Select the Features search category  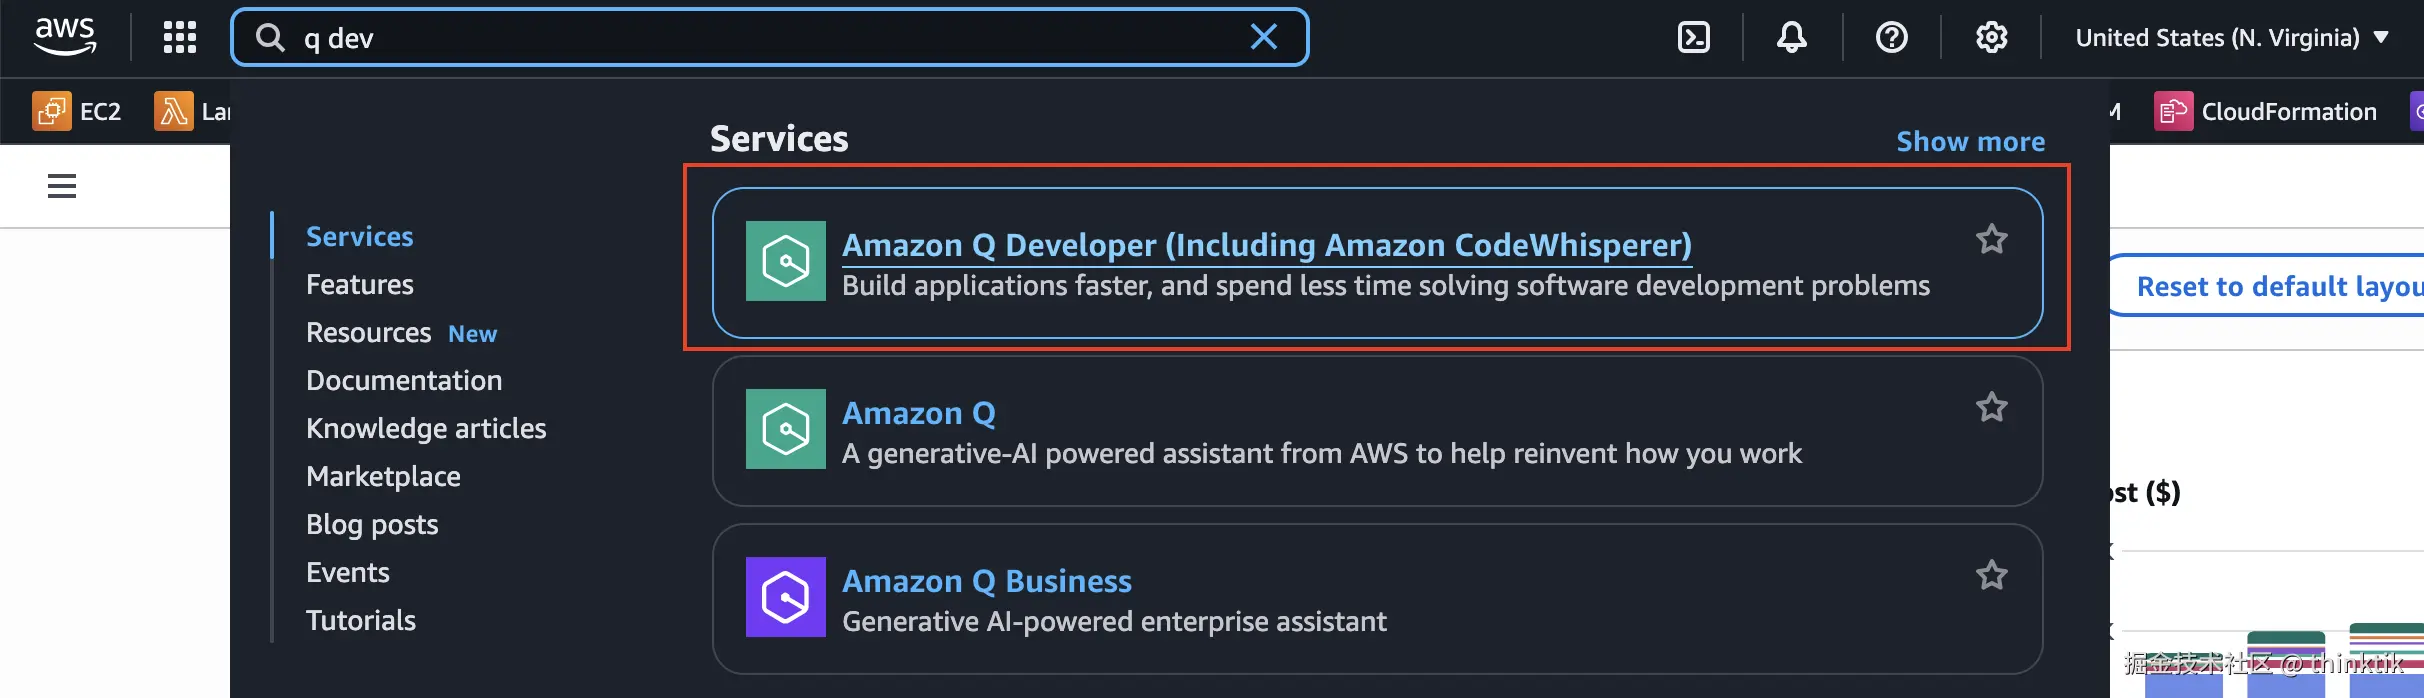click(360, 284)
